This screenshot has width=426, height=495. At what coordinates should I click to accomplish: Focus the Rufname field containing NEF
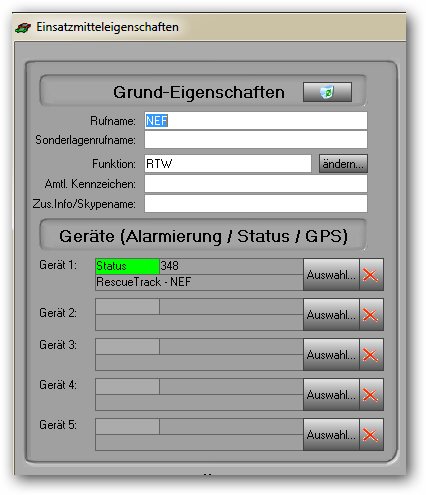tap(256, 121)
